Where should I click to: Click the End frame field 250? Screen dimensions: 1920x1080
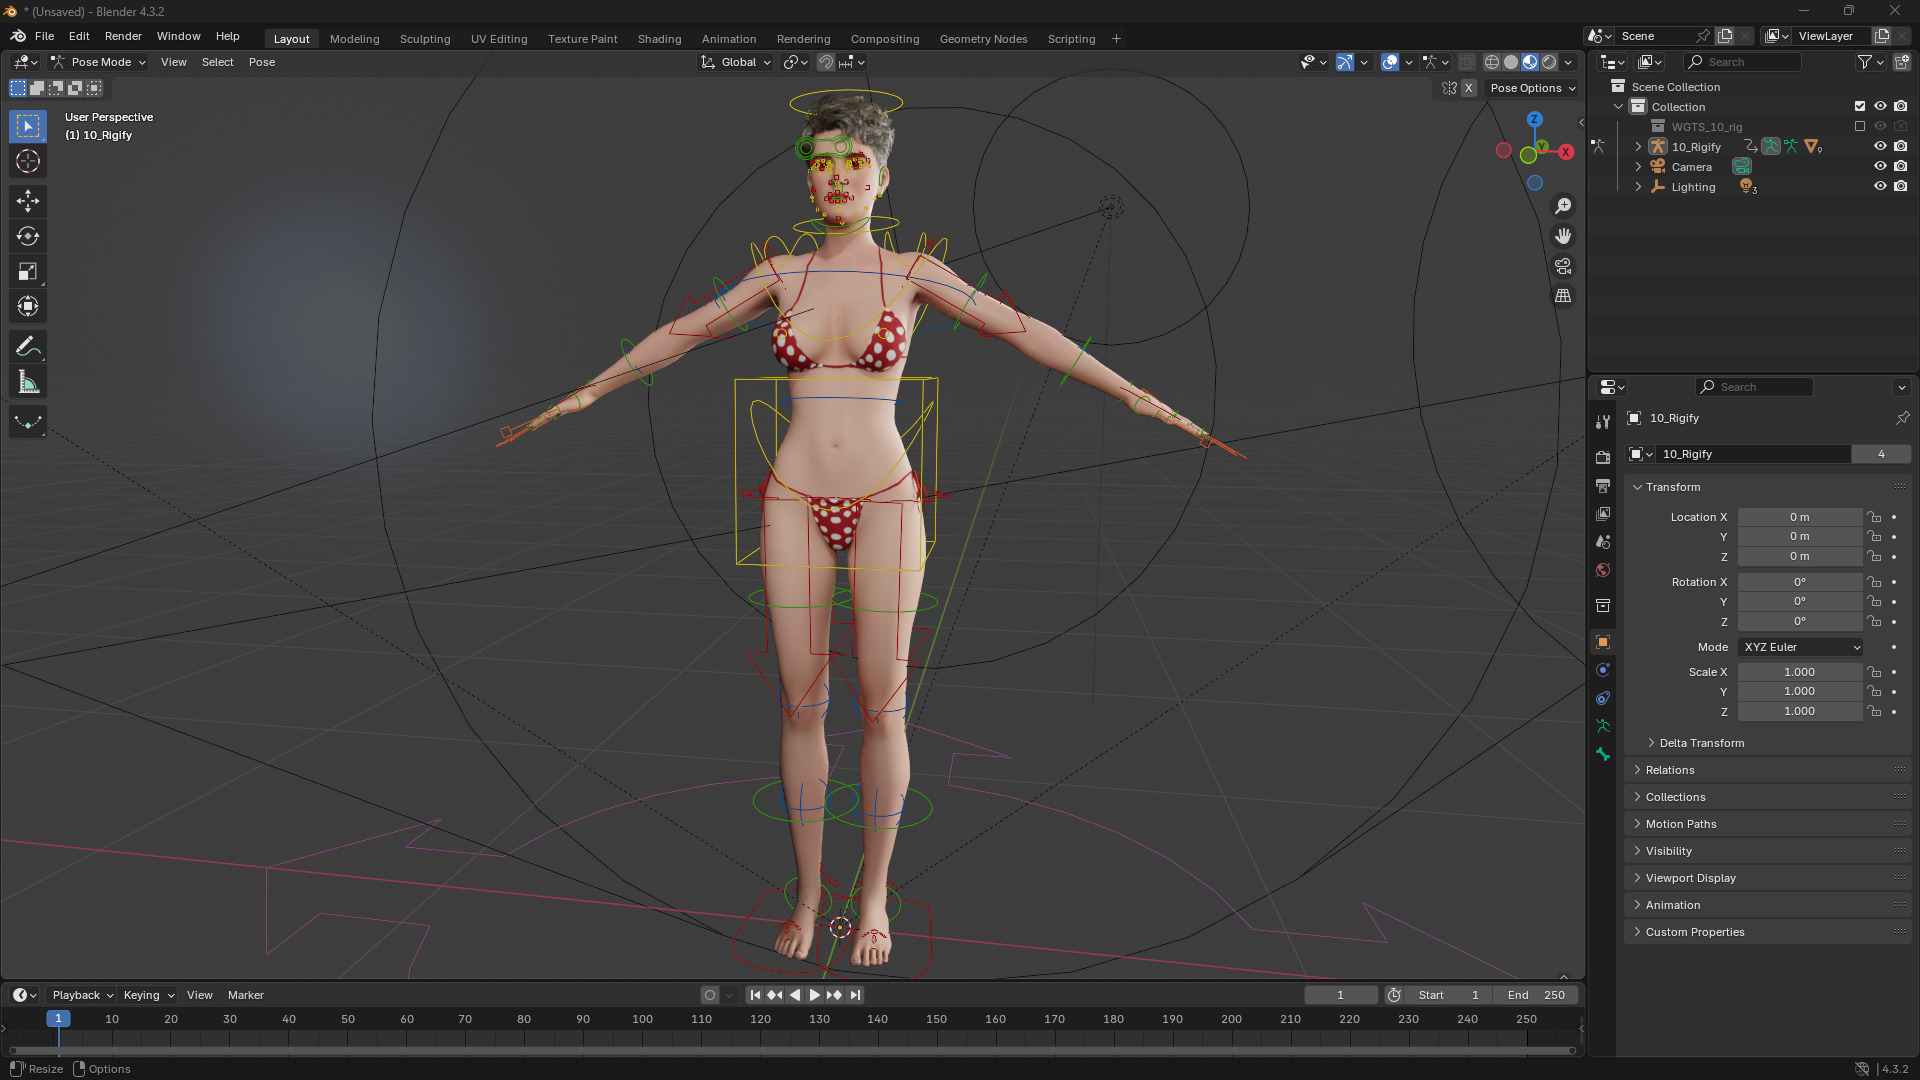tap(1535, 995)
